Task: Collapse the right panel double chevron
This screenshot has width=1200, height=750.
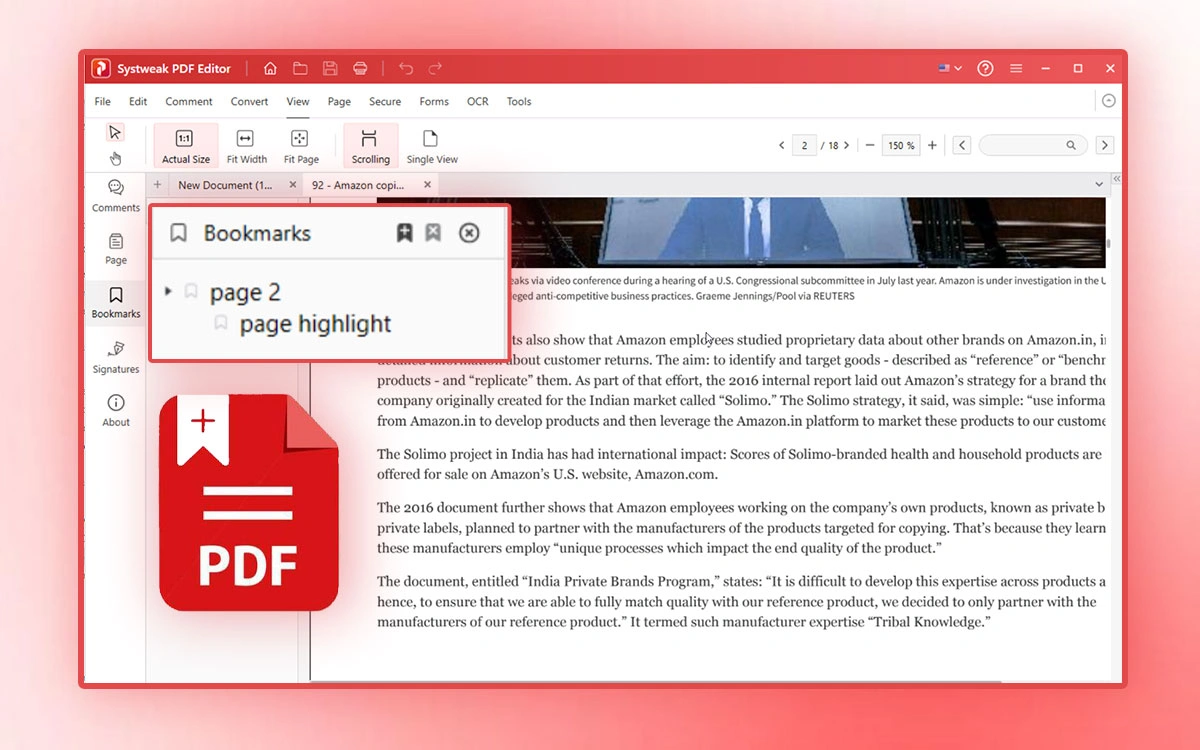Action: pyautogui.click(x=1116, y=178)
